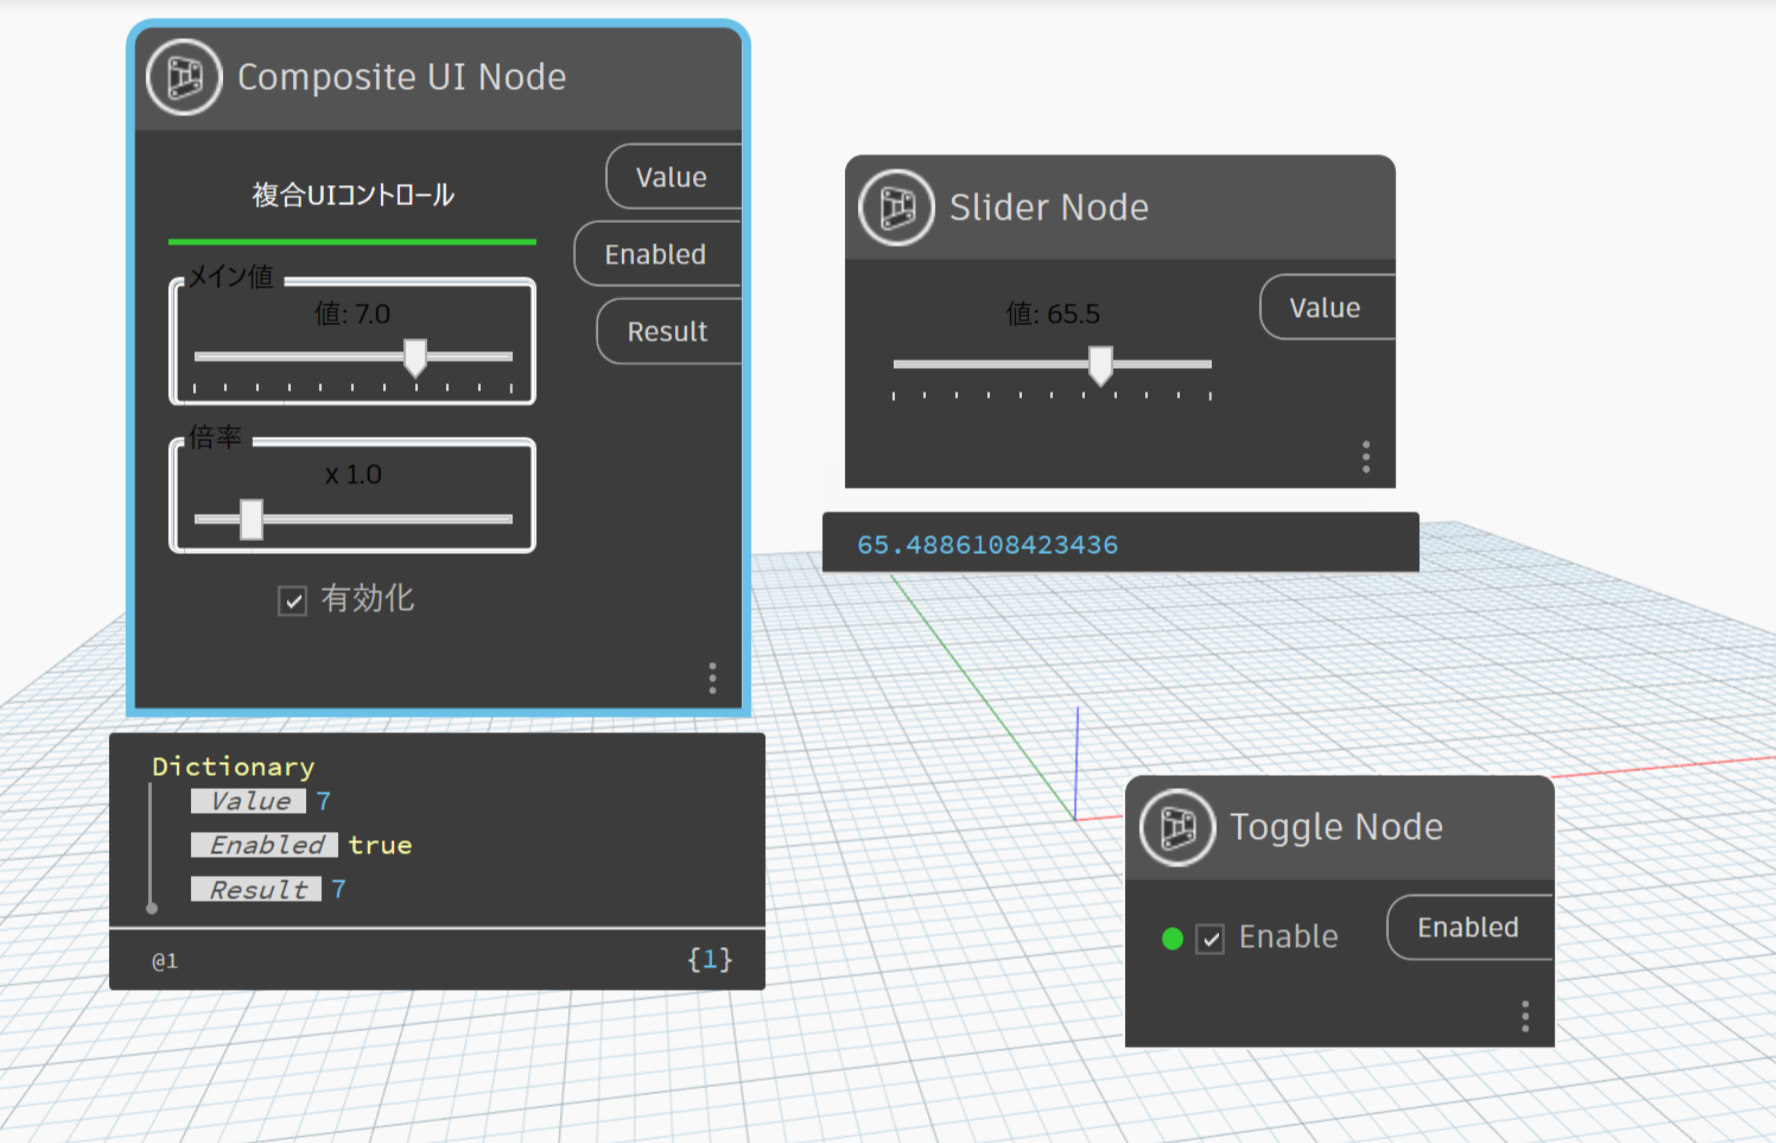Click the Enabled output port on Toggle Node

(x=1467, y=927)
